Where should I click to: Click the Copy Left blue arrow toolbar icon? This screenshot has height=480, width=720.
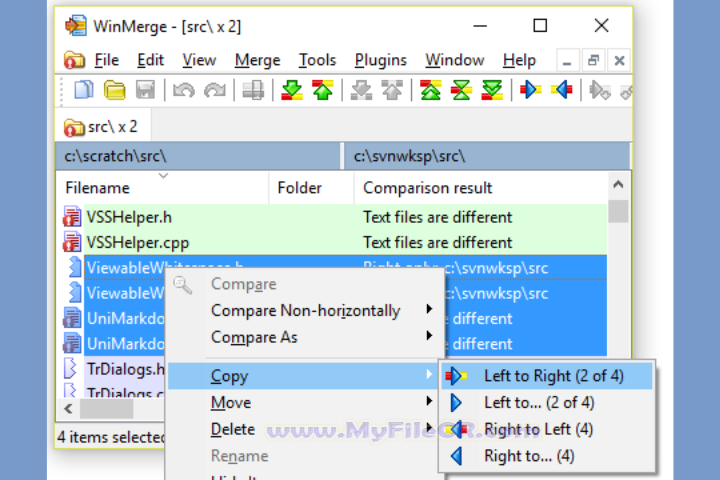point(561,90)
